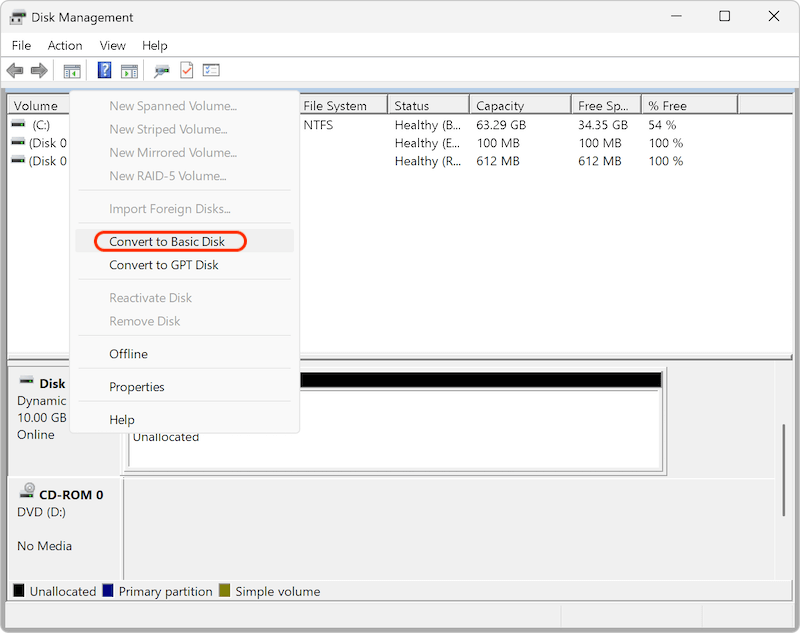
Task: Click the red checkmark toolbar icon
Action: tap(187, 70)
